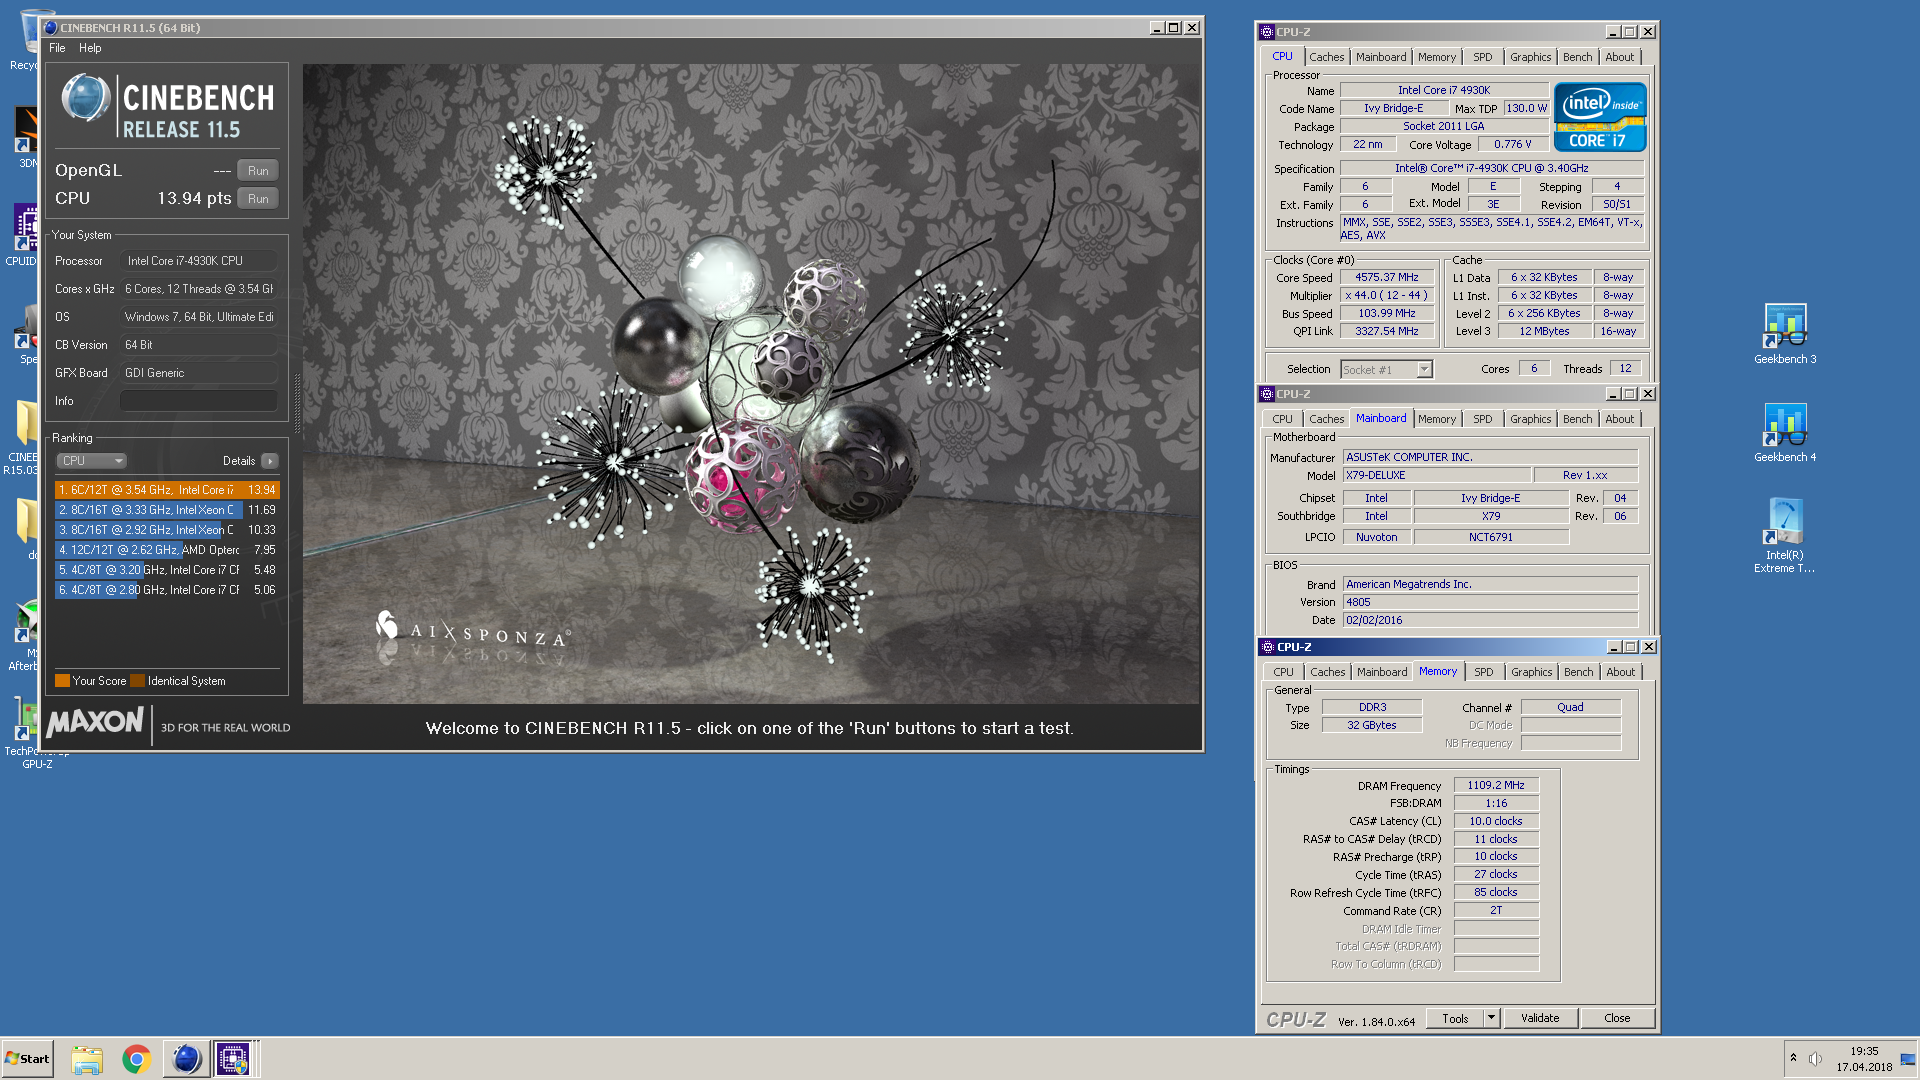Click the motherboard model X79-DELUXE field

(x=1436, y=476)
